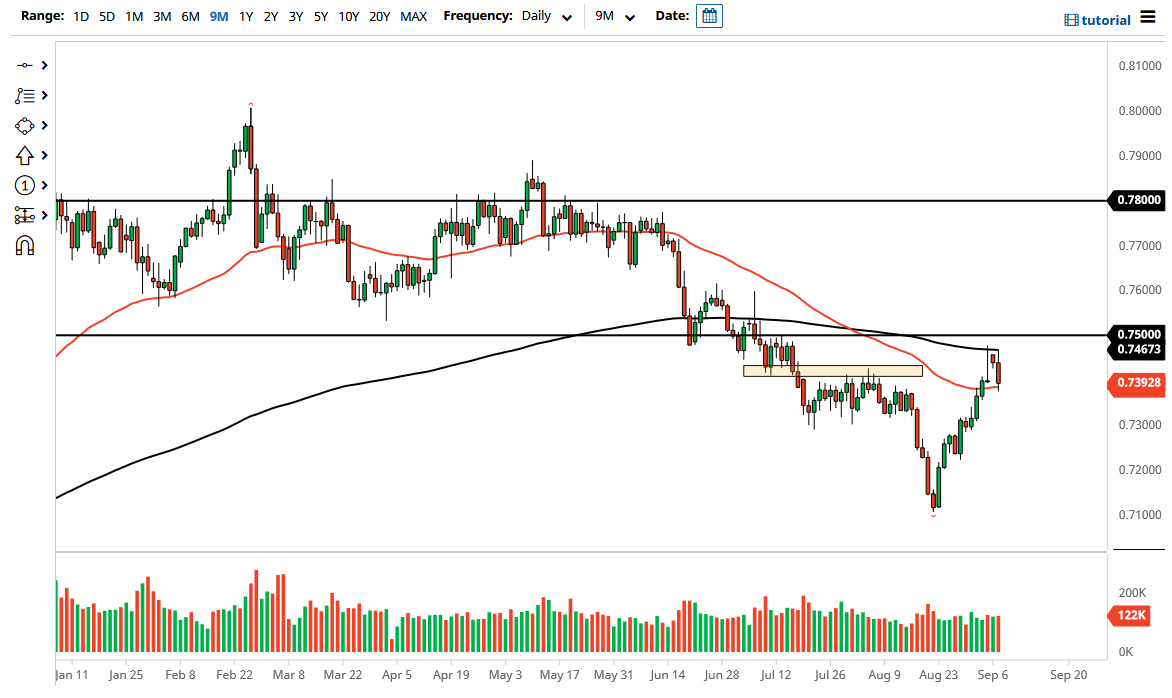
Task: Select the numbered annotation tool
Action: tap(26, 185)
